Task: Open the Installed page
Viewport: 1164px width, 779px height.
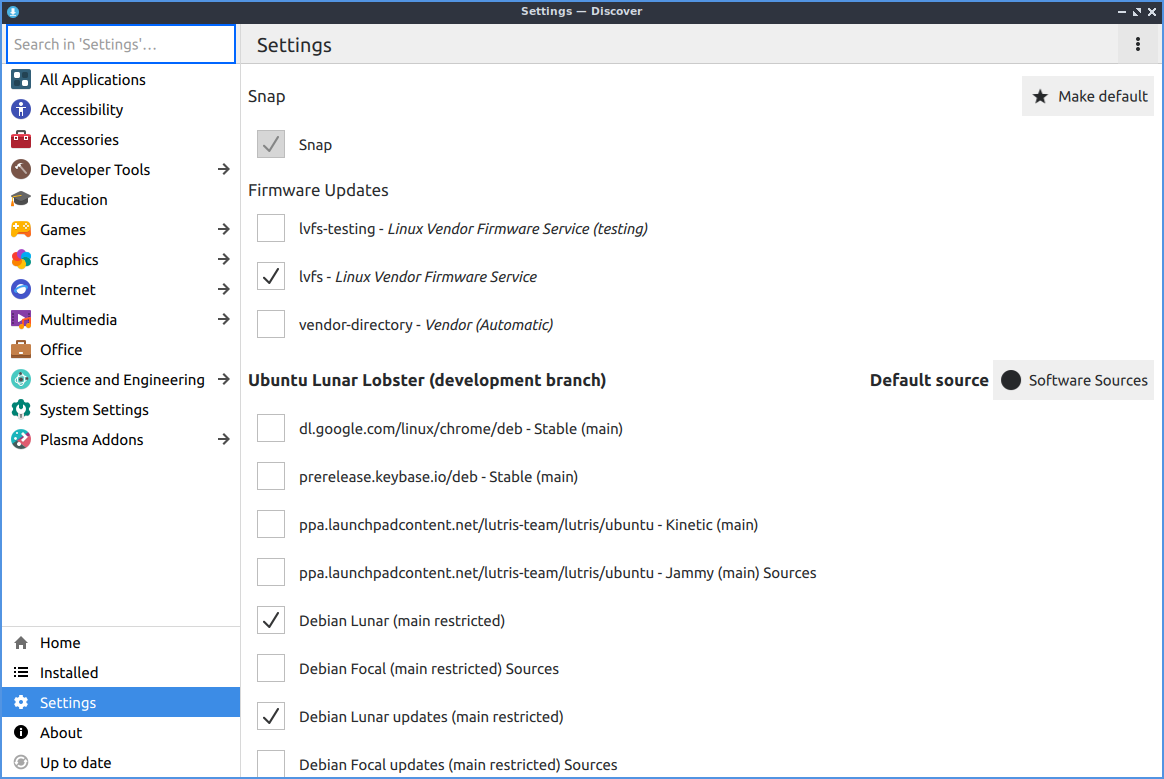Action: (69, 673)
